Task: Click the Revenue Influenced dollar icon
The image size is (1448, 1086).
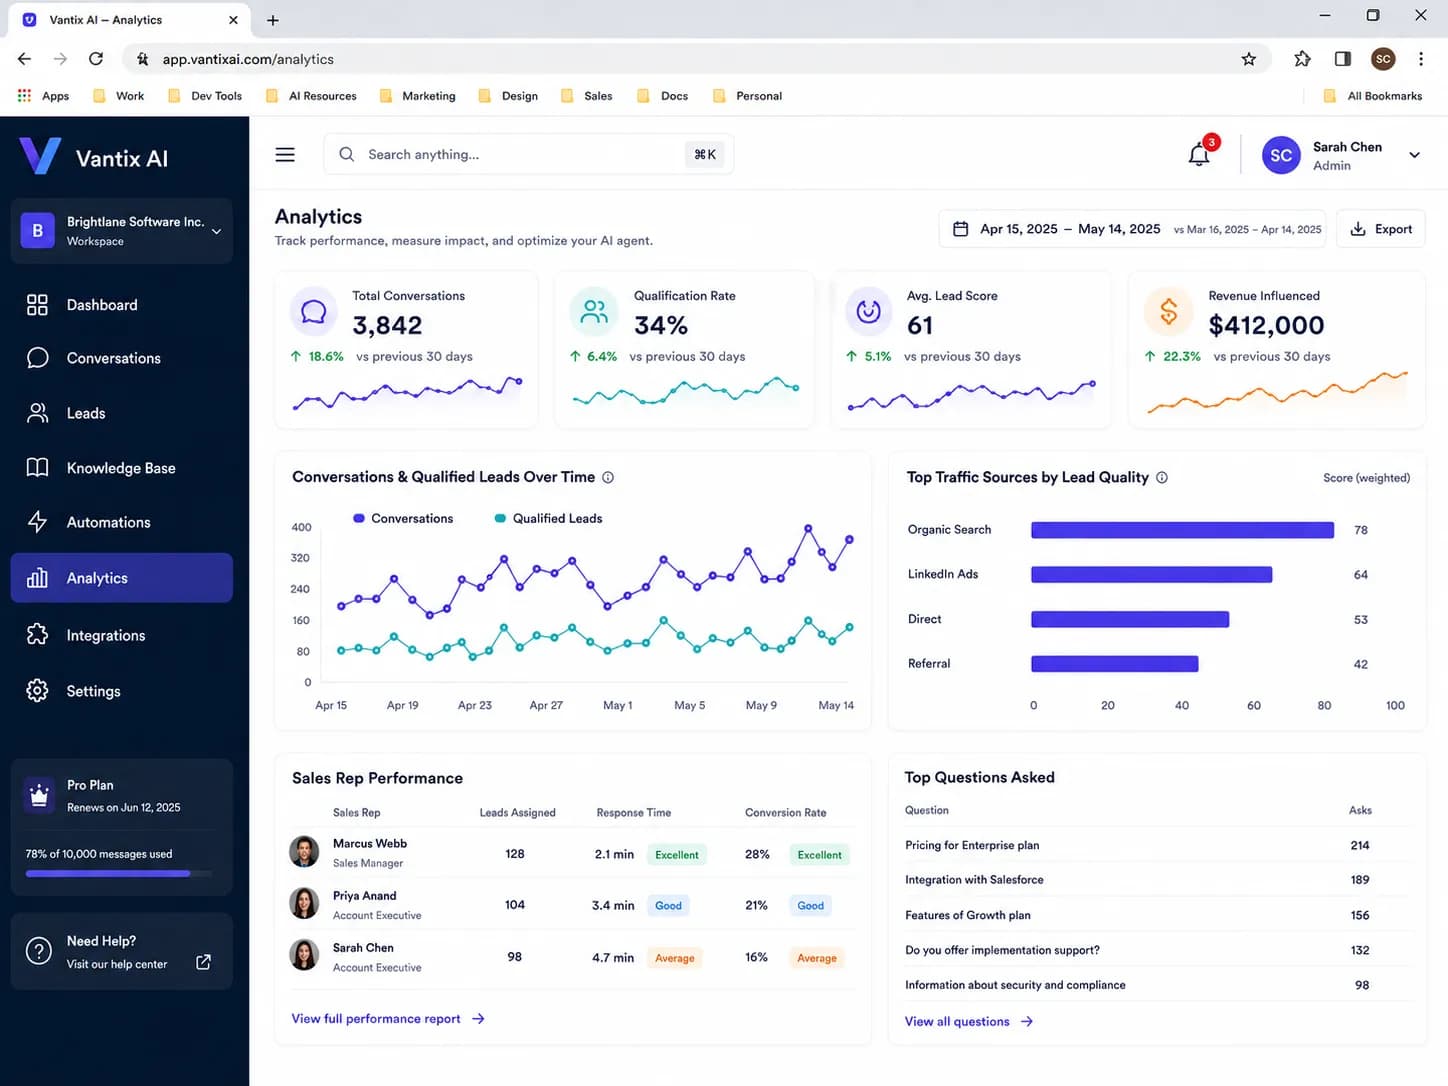Action: (x=1168, y=312)
